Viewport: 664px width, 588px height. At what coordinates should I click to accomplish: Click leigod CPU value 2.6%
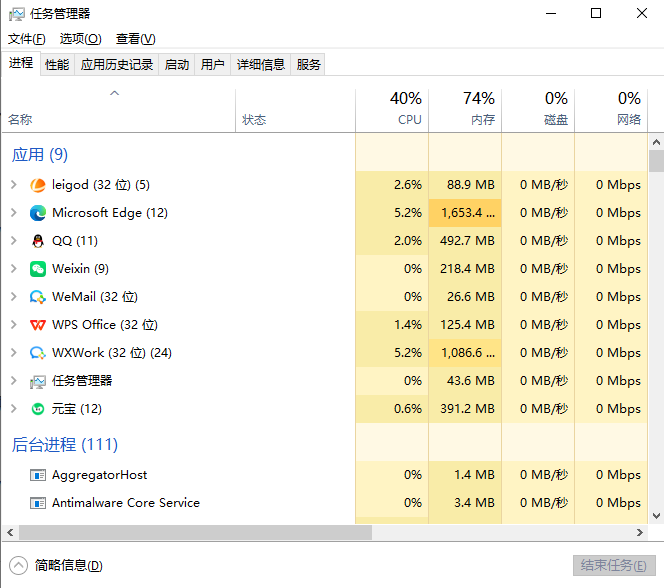click(408, 185)
